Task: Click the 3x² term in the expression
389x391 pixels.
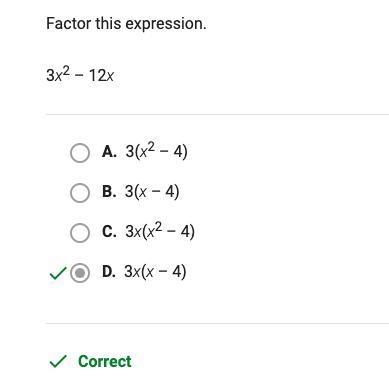Action: pos(58,74)
